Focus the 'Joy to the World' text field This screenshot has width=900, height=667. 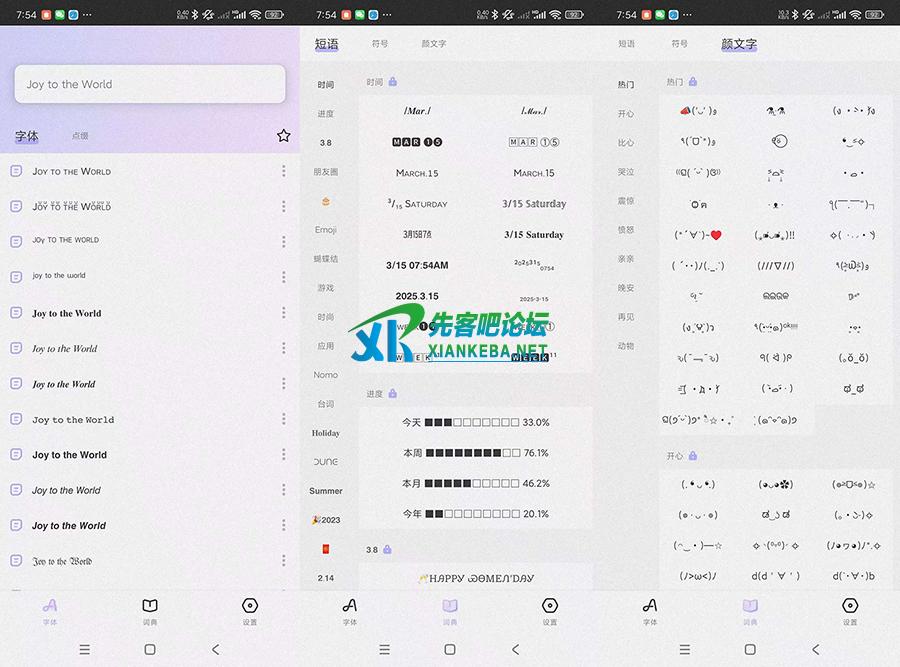click(x=150, y=85)
